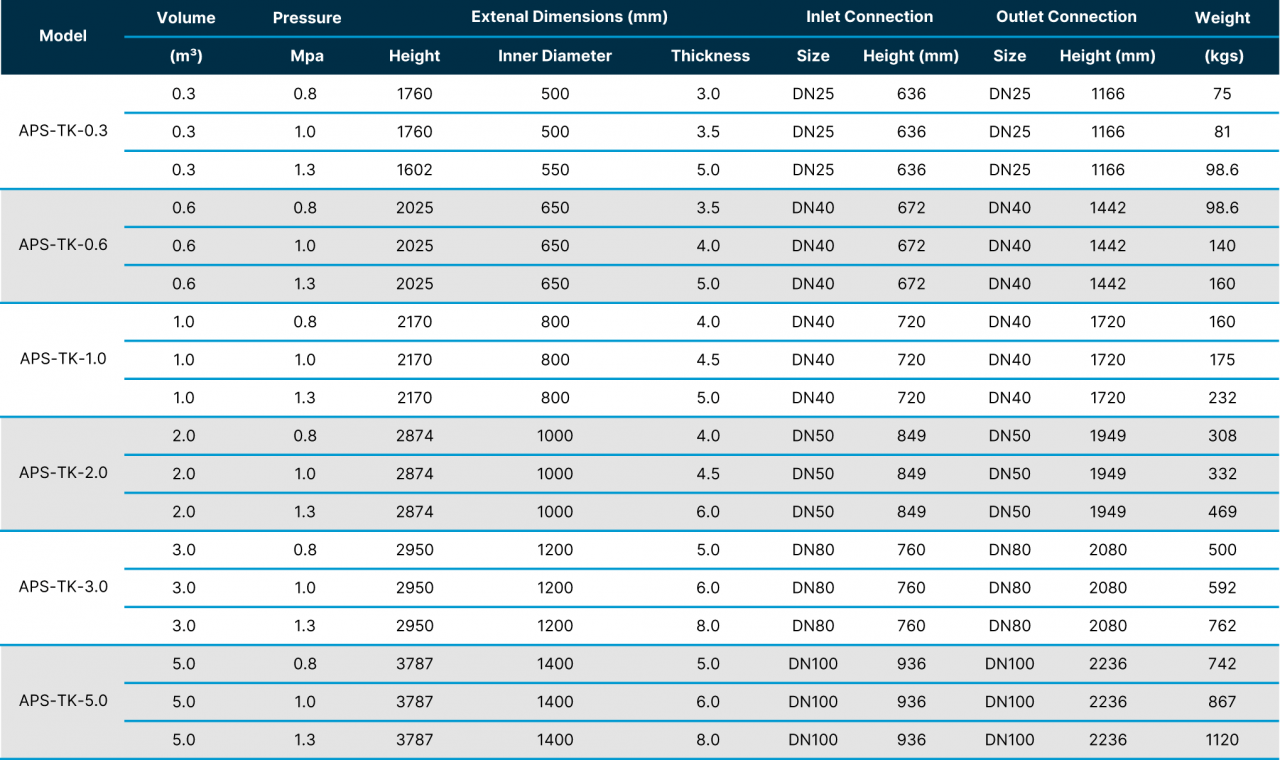Select the APS-TK-0.3 model cell
The image size is (1280, 760).
(63, 131)
